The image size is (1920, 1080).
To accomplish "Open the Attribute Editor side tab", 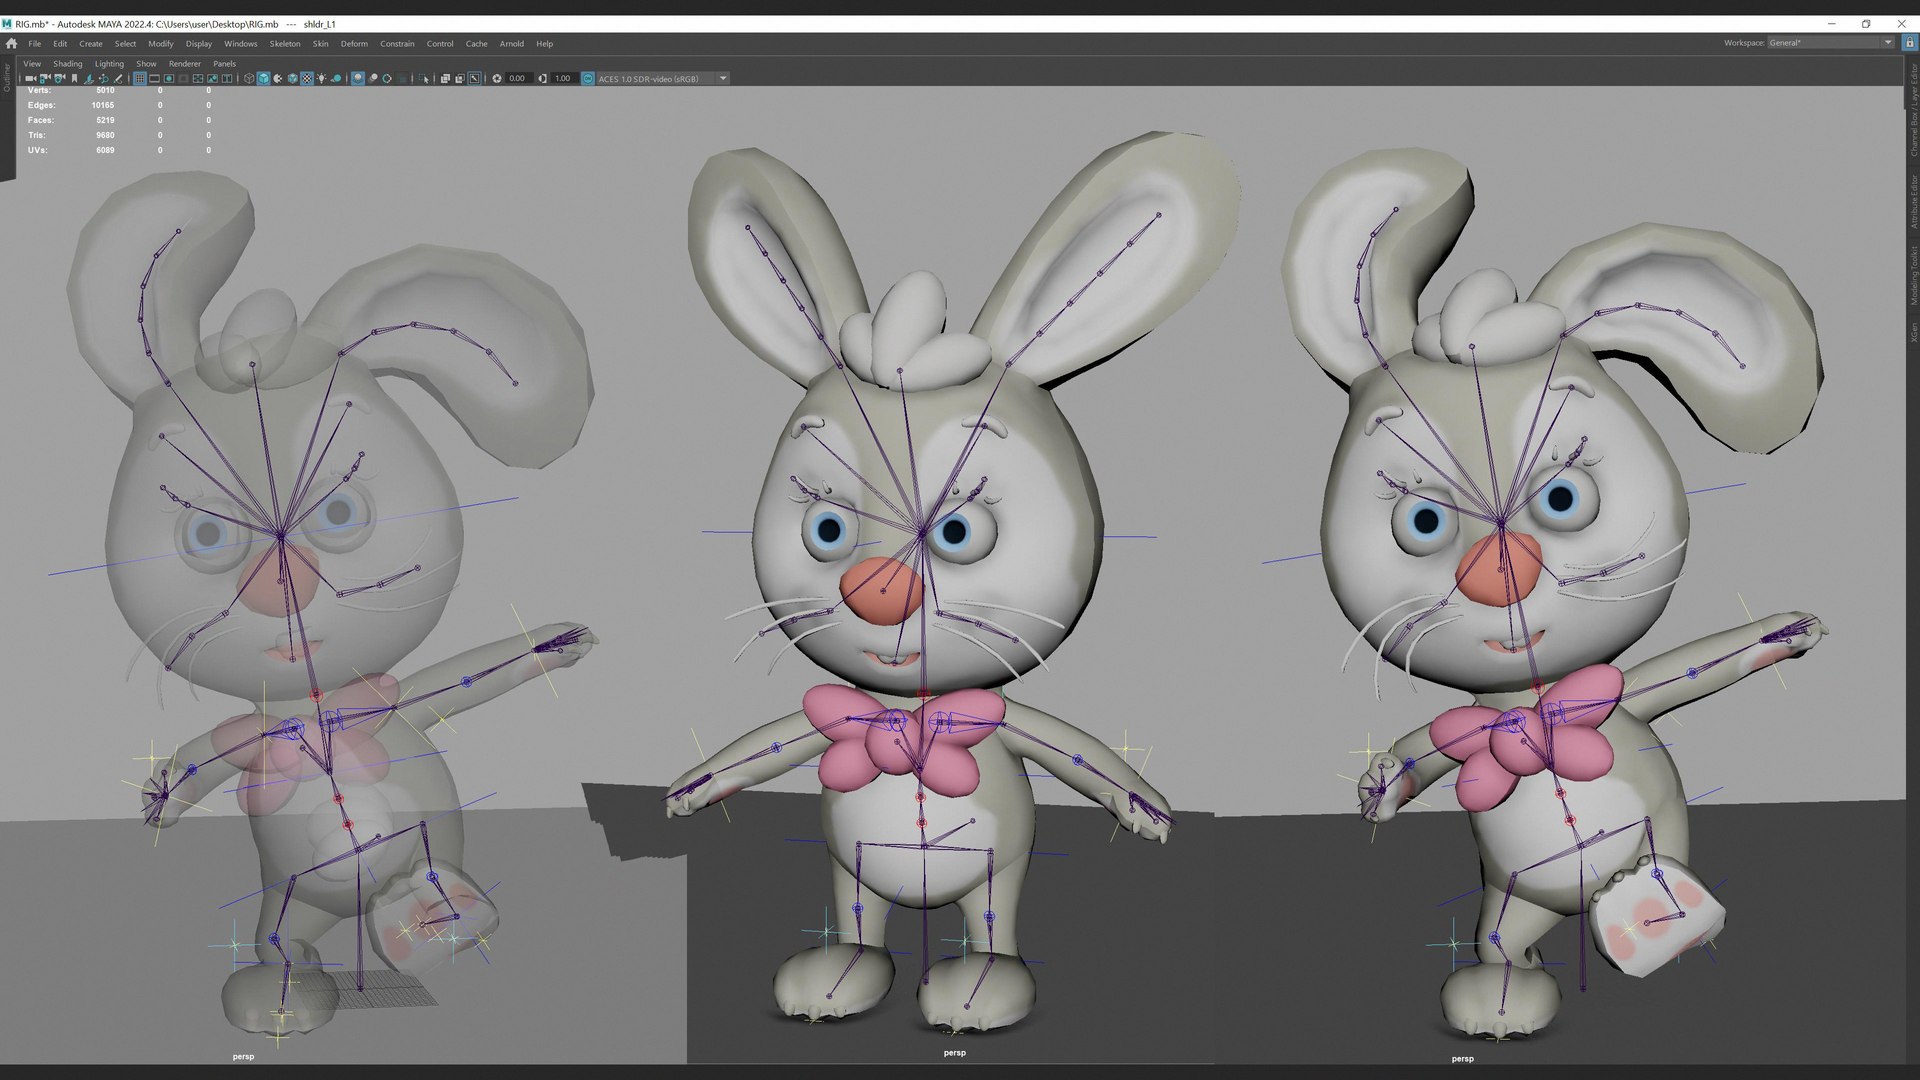I will 1913,202.
